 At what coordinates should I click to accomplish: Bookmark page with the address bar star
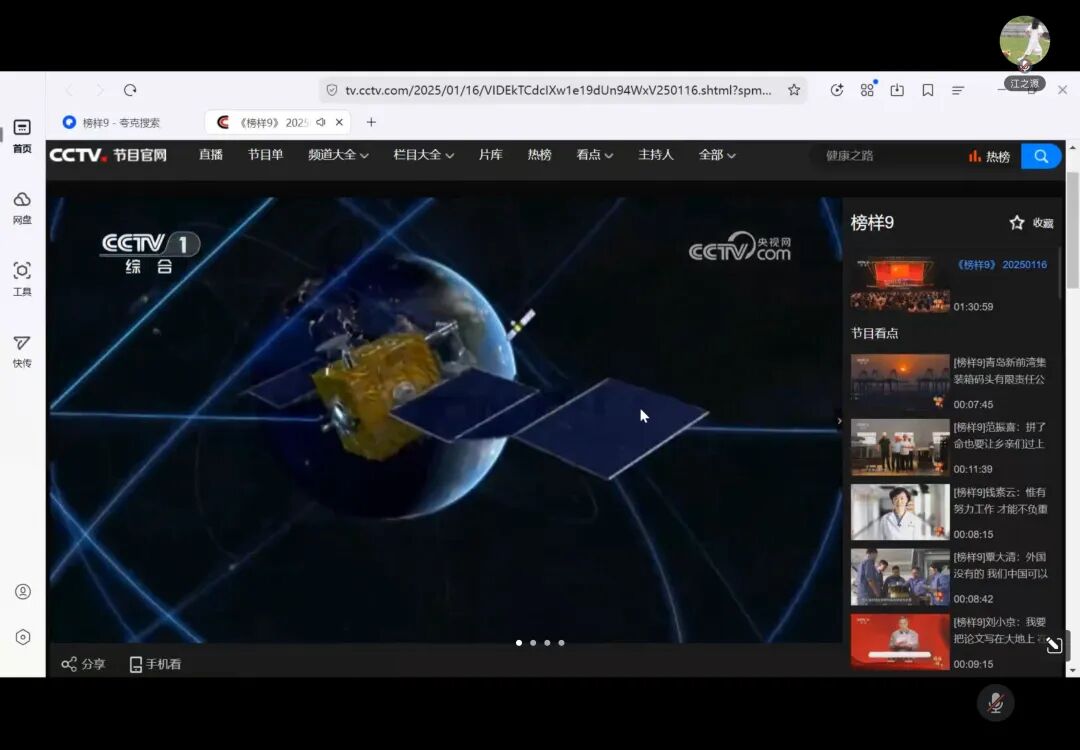[x=794, y=90]
